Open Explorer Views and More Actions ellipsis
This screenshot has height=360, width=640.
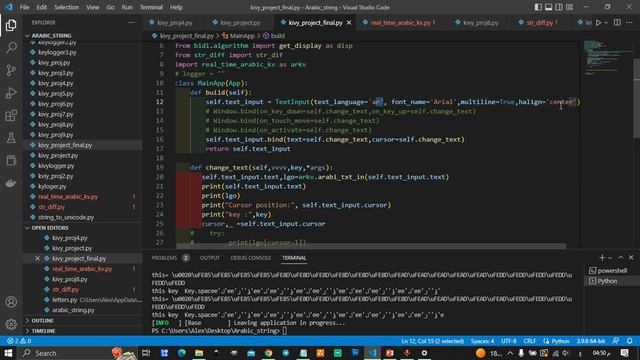point(131,23)
